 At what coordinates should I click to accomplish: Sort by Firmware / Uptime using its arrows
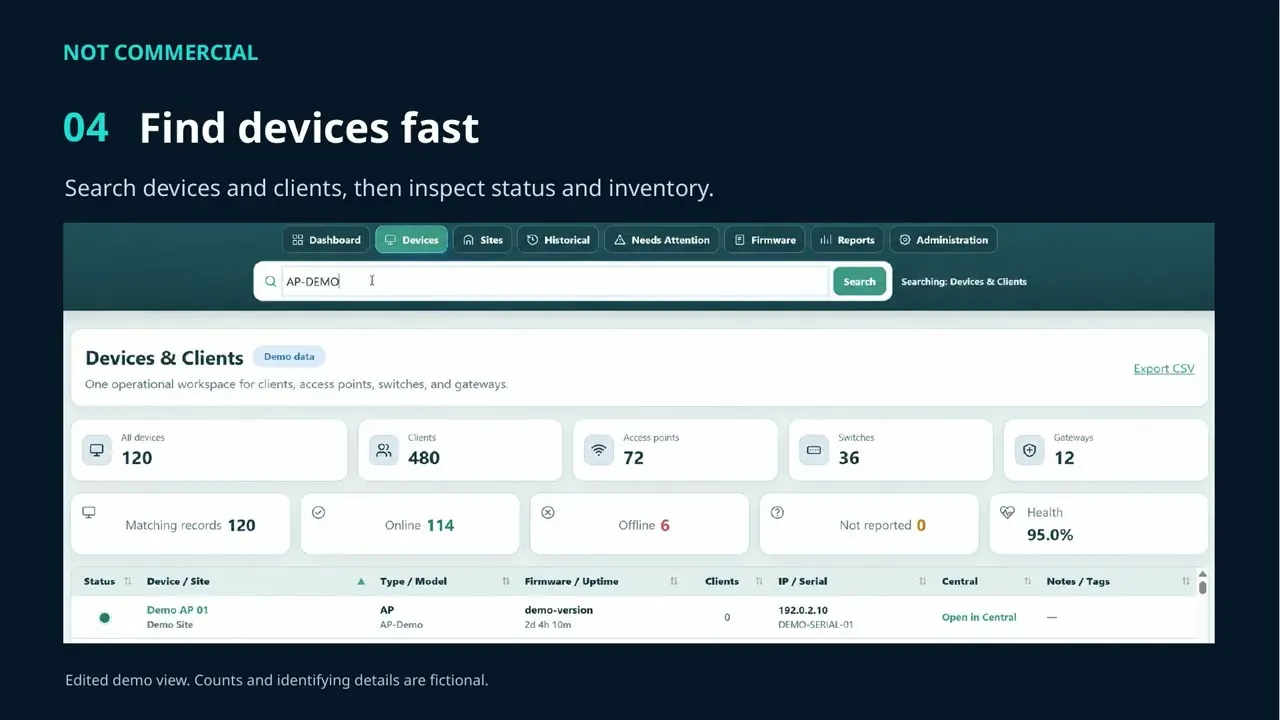coord(674,581)
